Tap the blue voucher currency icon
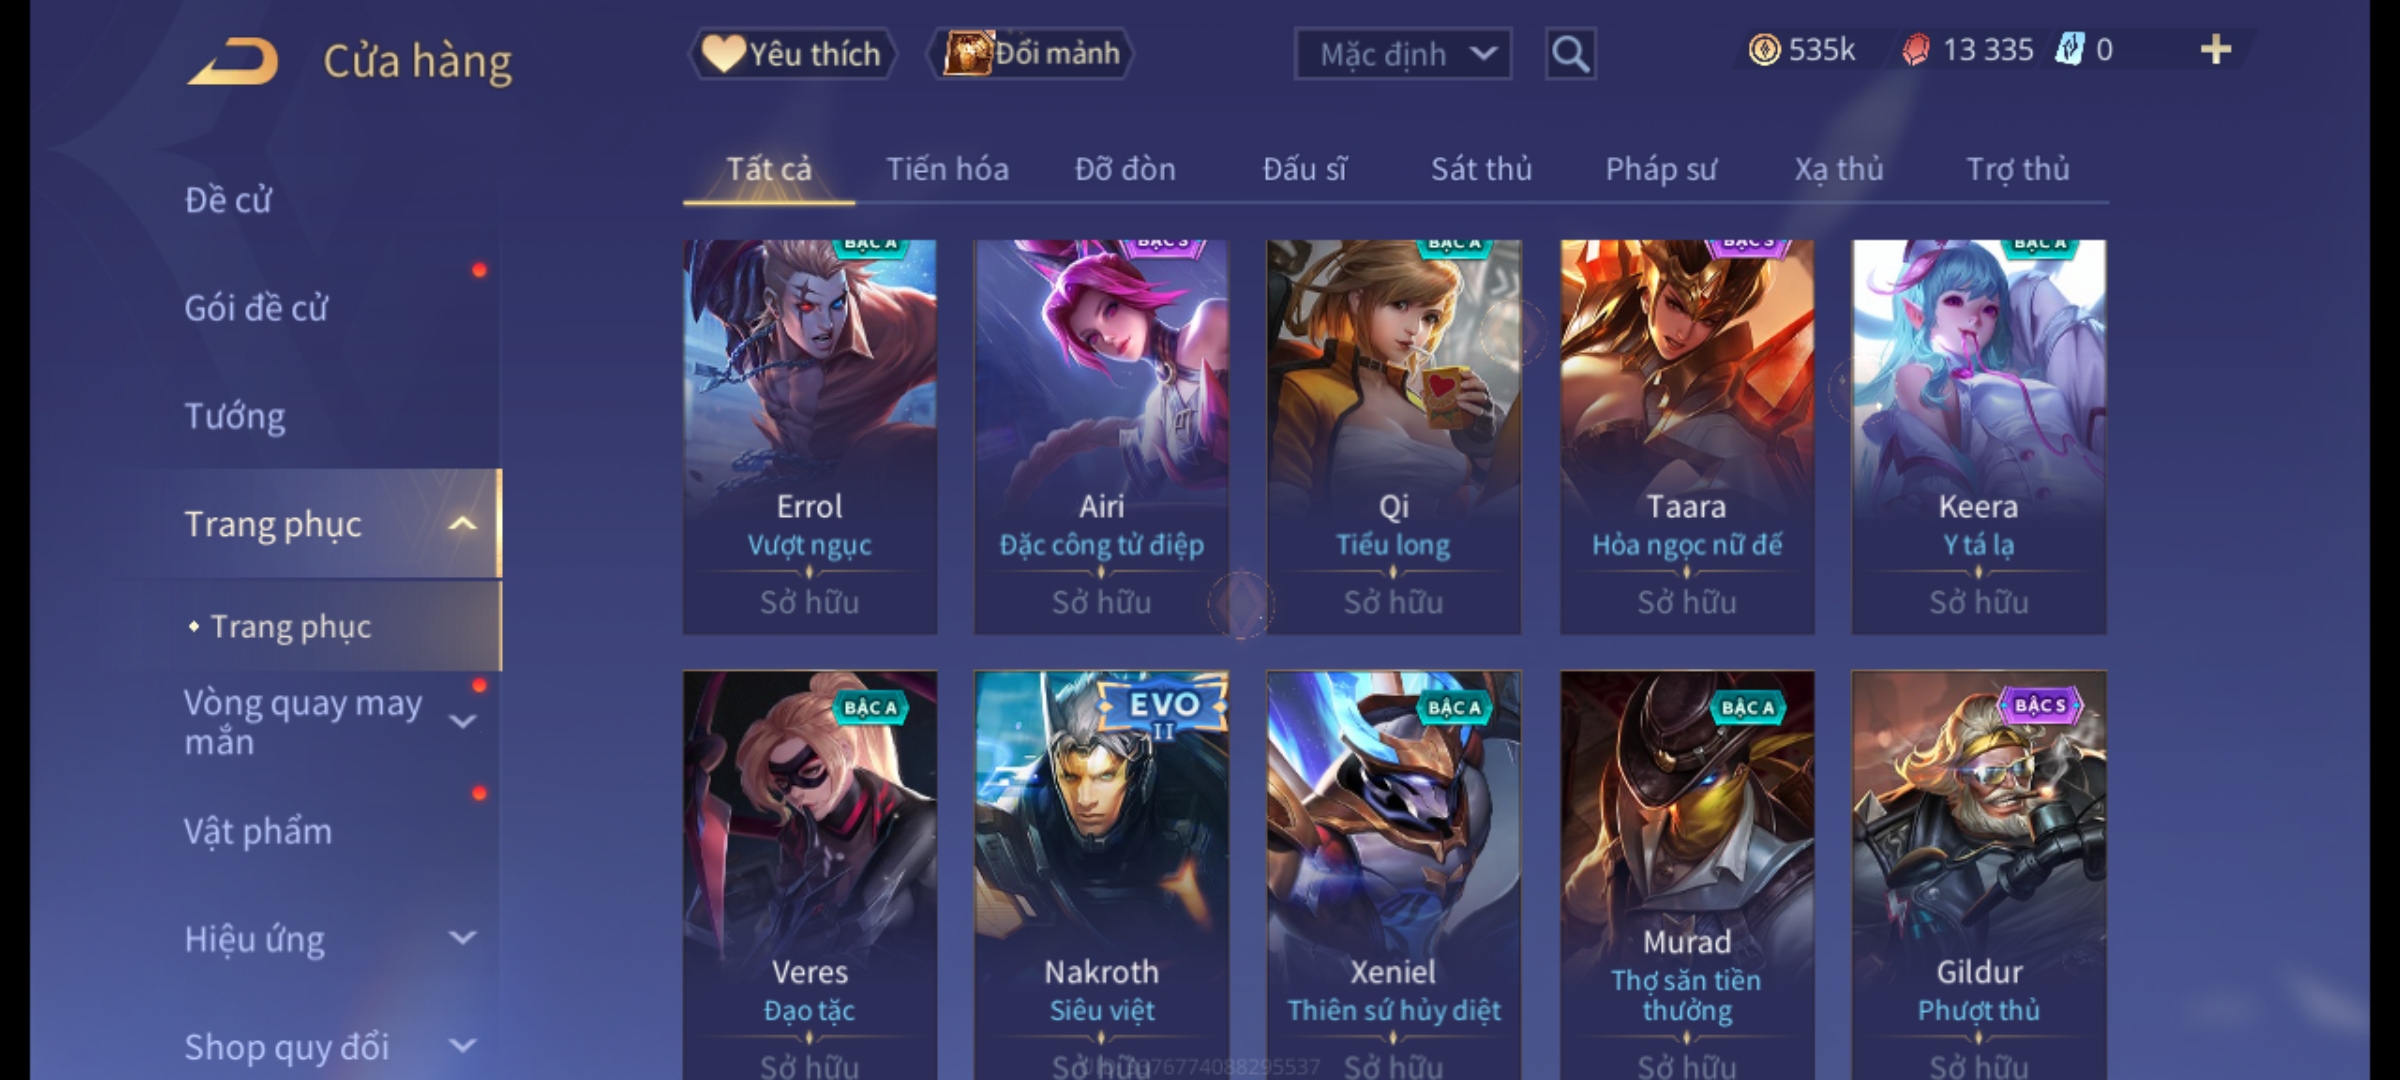The height and width of the screenshot is (1080, 2400). point(2069,50)
